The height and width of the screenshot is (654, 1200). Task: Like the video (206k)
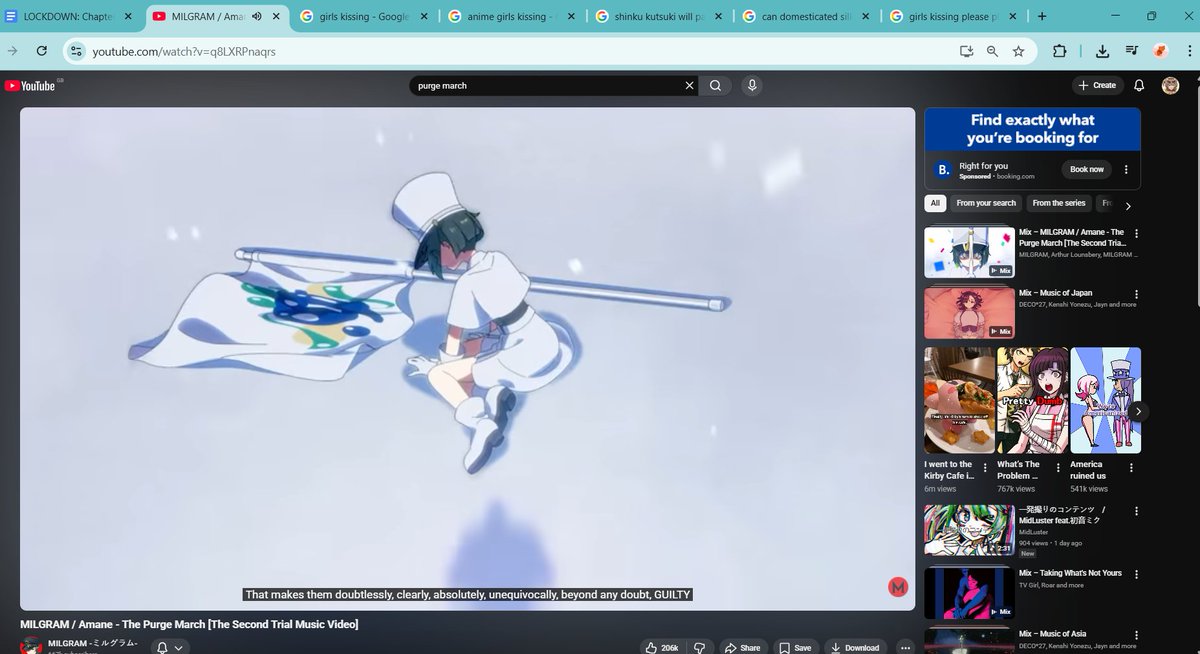(x=662, y=647)
